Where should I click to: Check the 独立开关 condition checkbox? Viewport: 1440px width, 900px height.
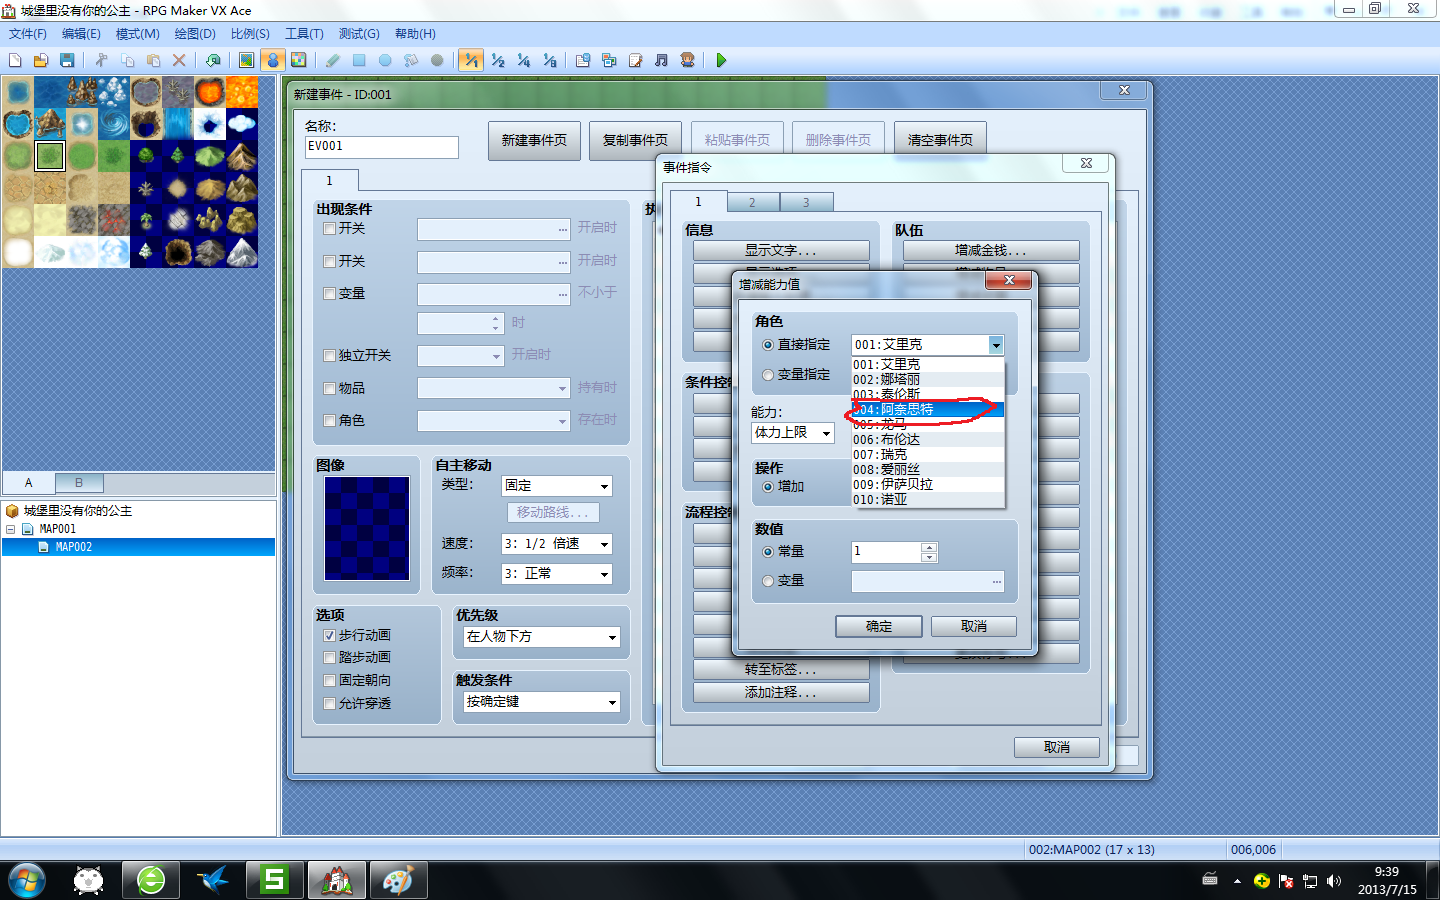click(329, 356)
